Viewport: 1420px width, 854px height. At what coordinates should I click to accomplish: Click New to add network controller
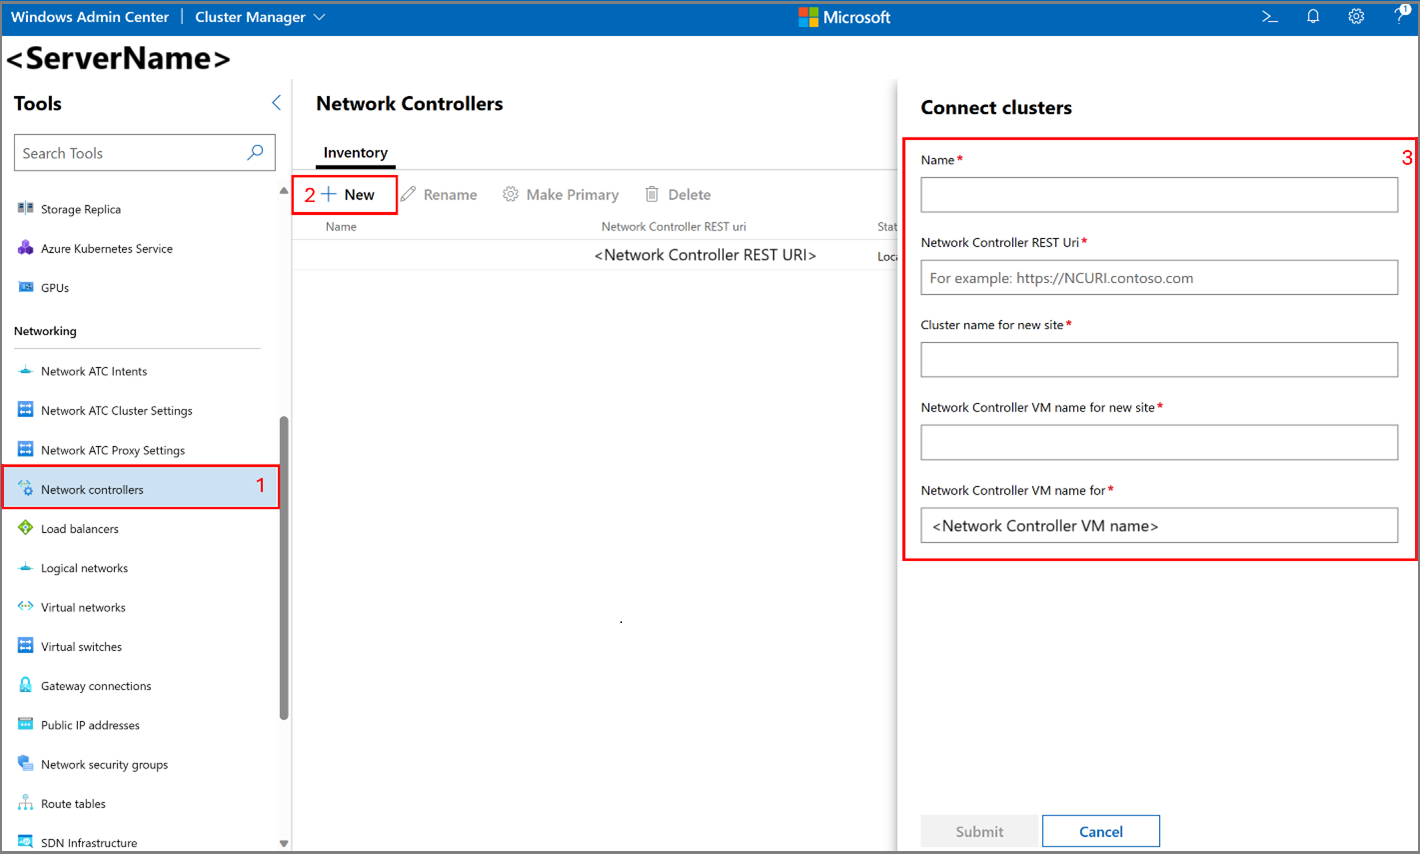(x=348, y=195)
